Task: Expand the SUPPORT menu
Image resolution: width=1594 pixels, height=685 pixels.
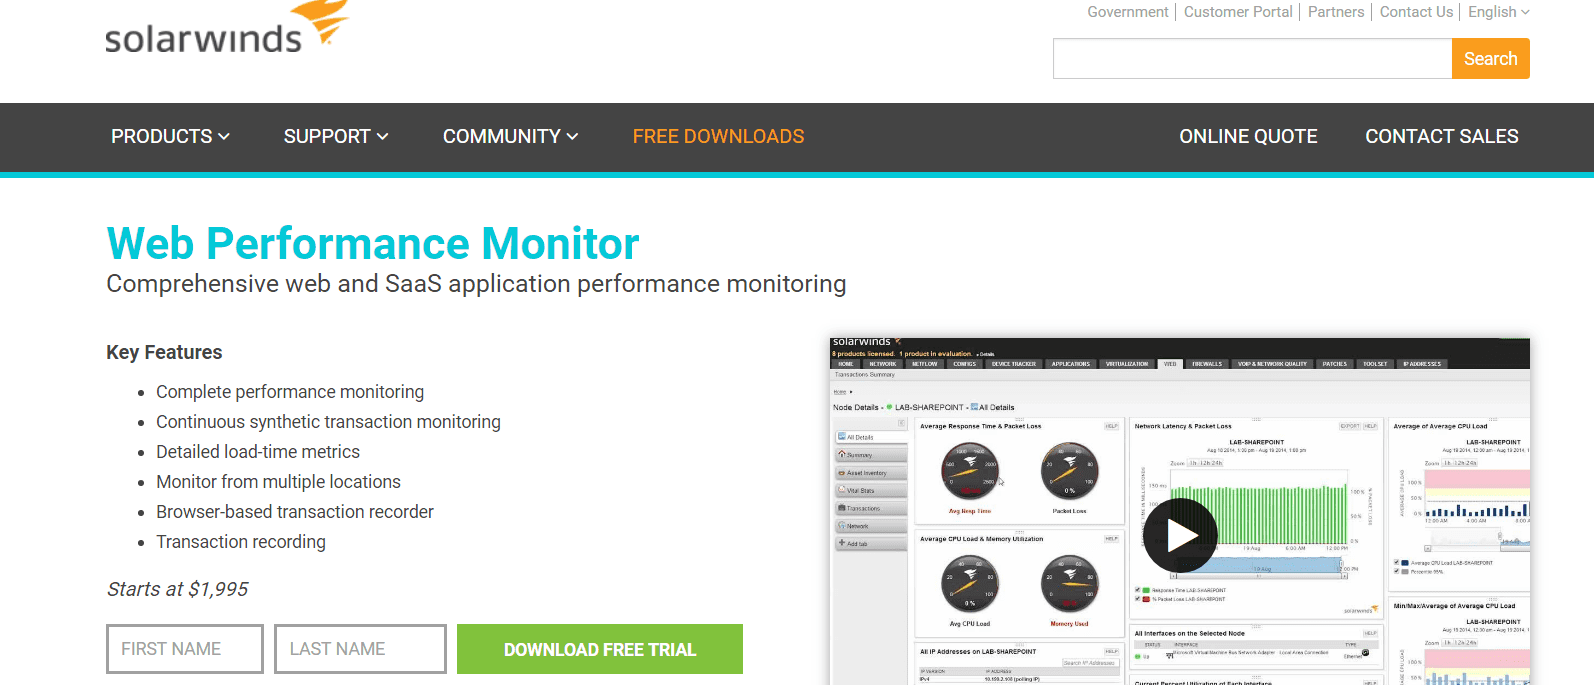Action: (x=336, y=136)
